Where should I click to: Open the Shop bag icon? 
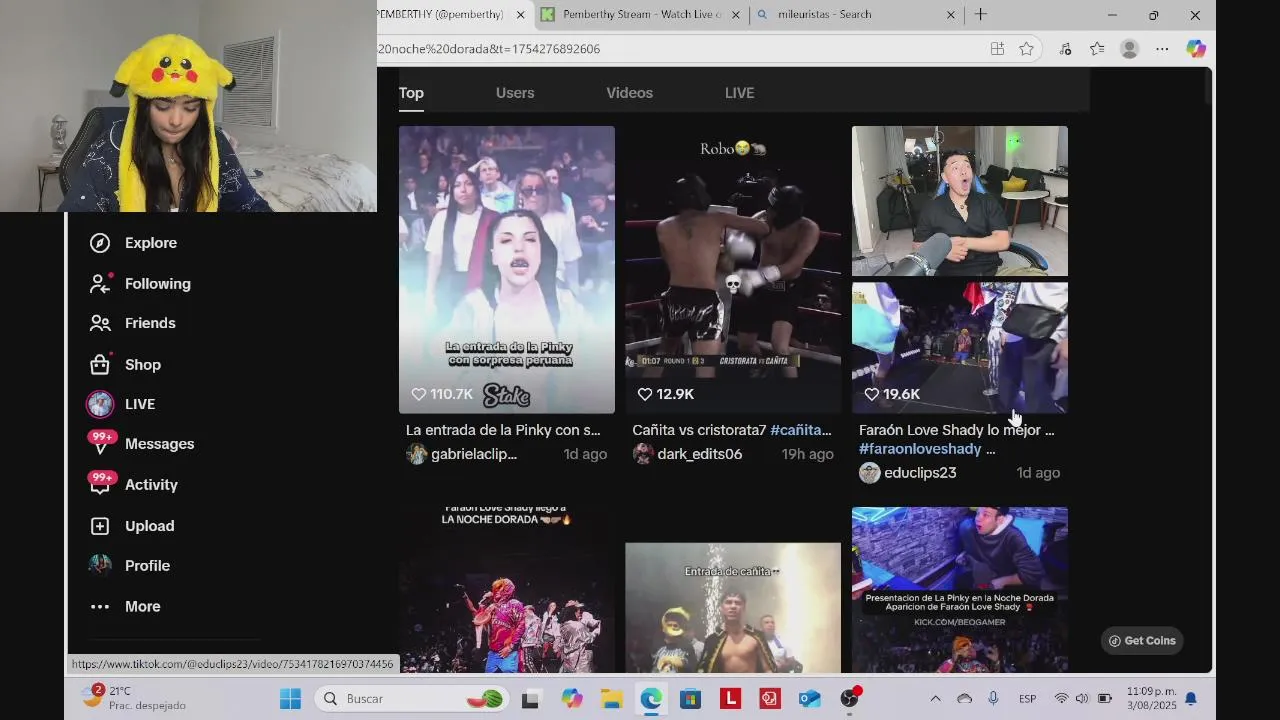pyautogui.click(x=99, y=364)
